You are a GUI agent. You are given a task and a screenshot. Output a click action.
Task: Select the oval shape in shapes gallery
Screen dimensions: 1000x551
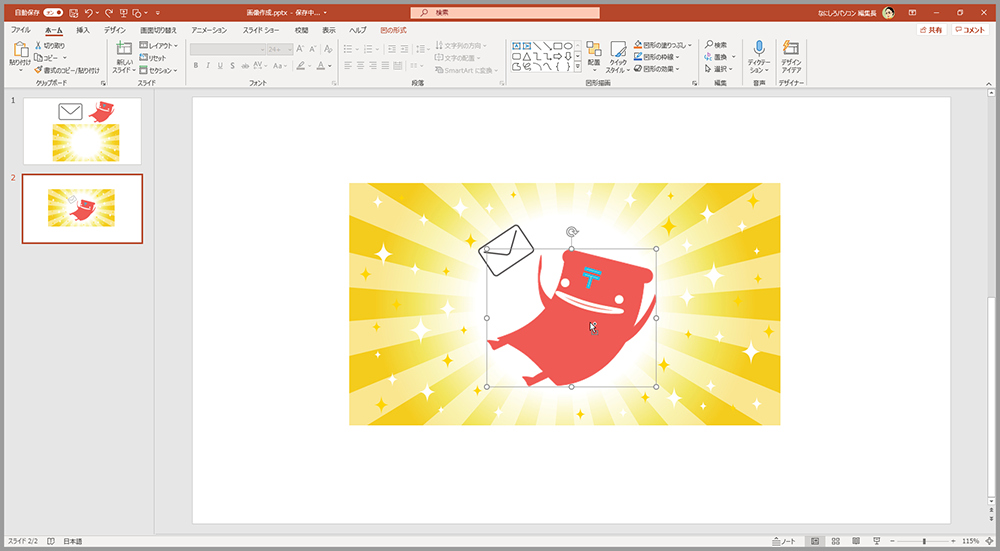pyautogui.click(x=568, y=46)
